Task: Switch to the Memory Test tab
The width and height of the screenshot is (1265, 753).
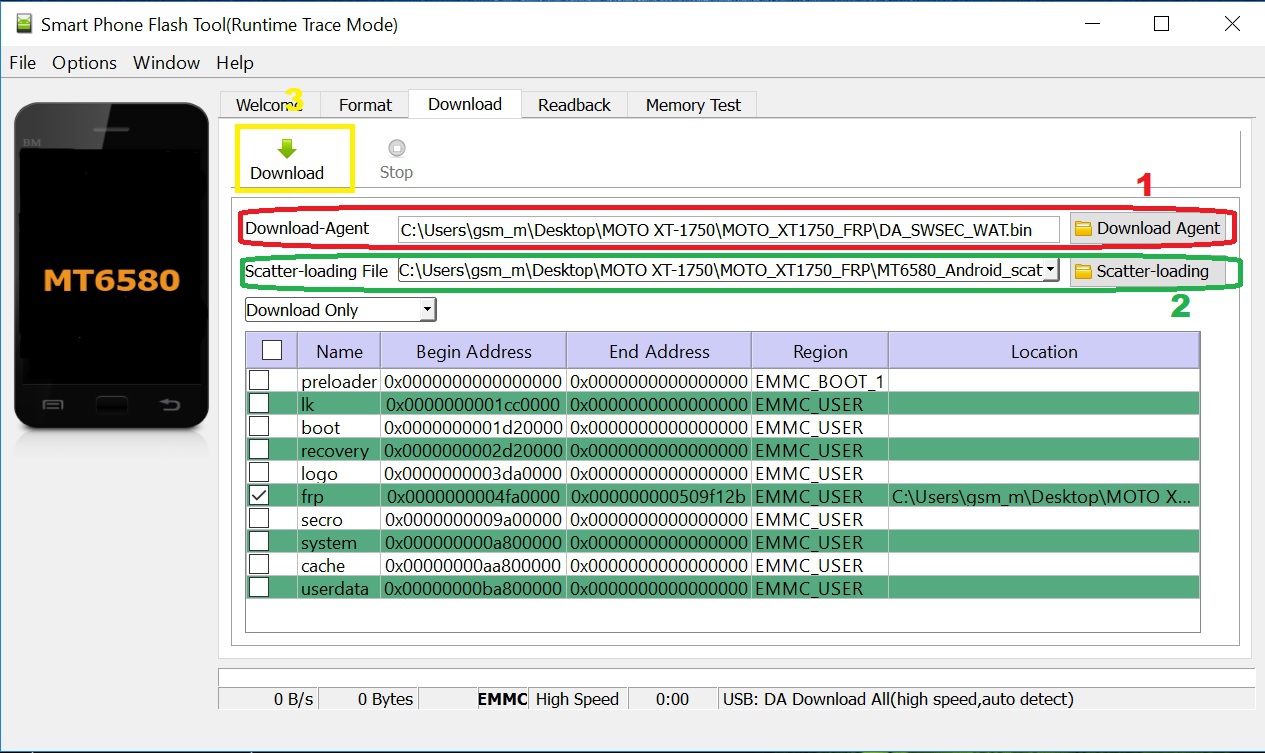Action: (693, 105)
